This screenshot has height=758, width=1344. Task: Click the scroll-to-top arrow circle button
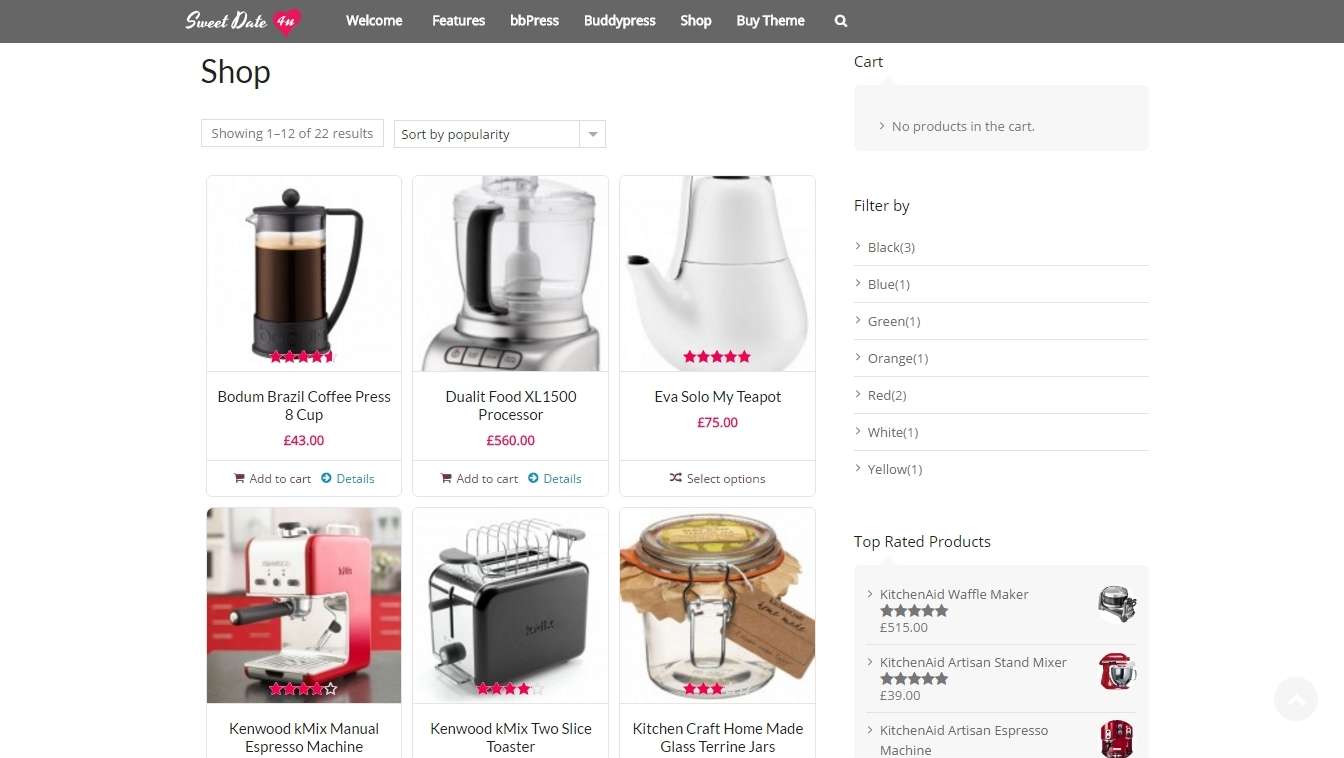1296,699
